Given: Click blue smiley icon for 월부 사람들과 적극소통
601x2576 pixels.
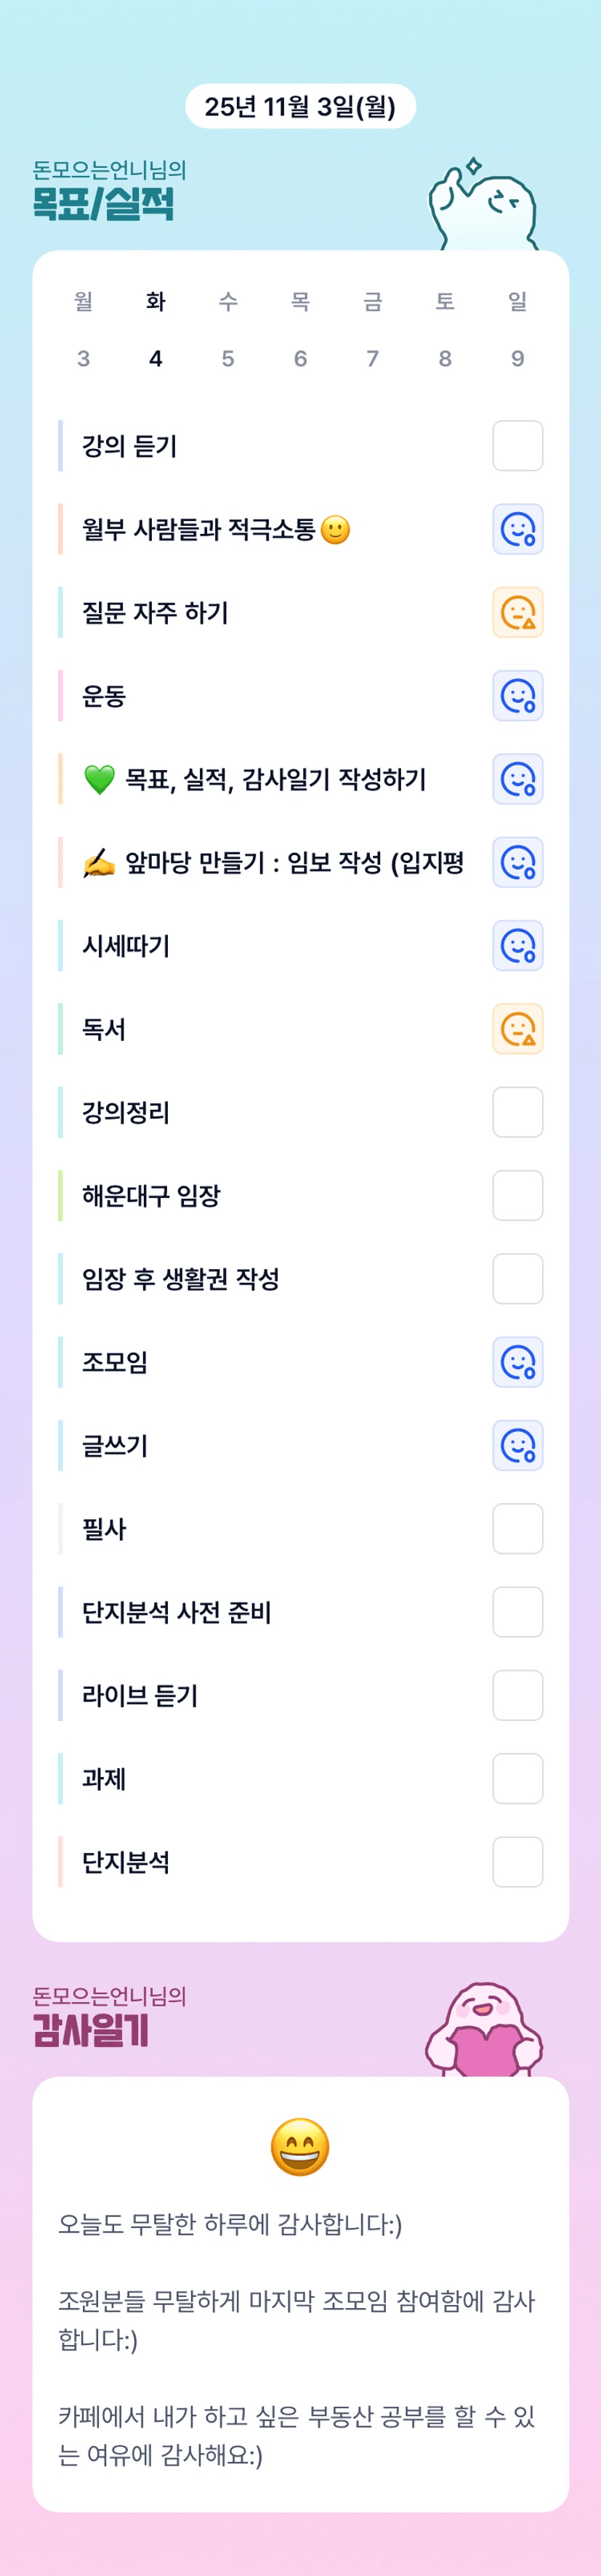Looking at the screenshot, I should (517, 529).
